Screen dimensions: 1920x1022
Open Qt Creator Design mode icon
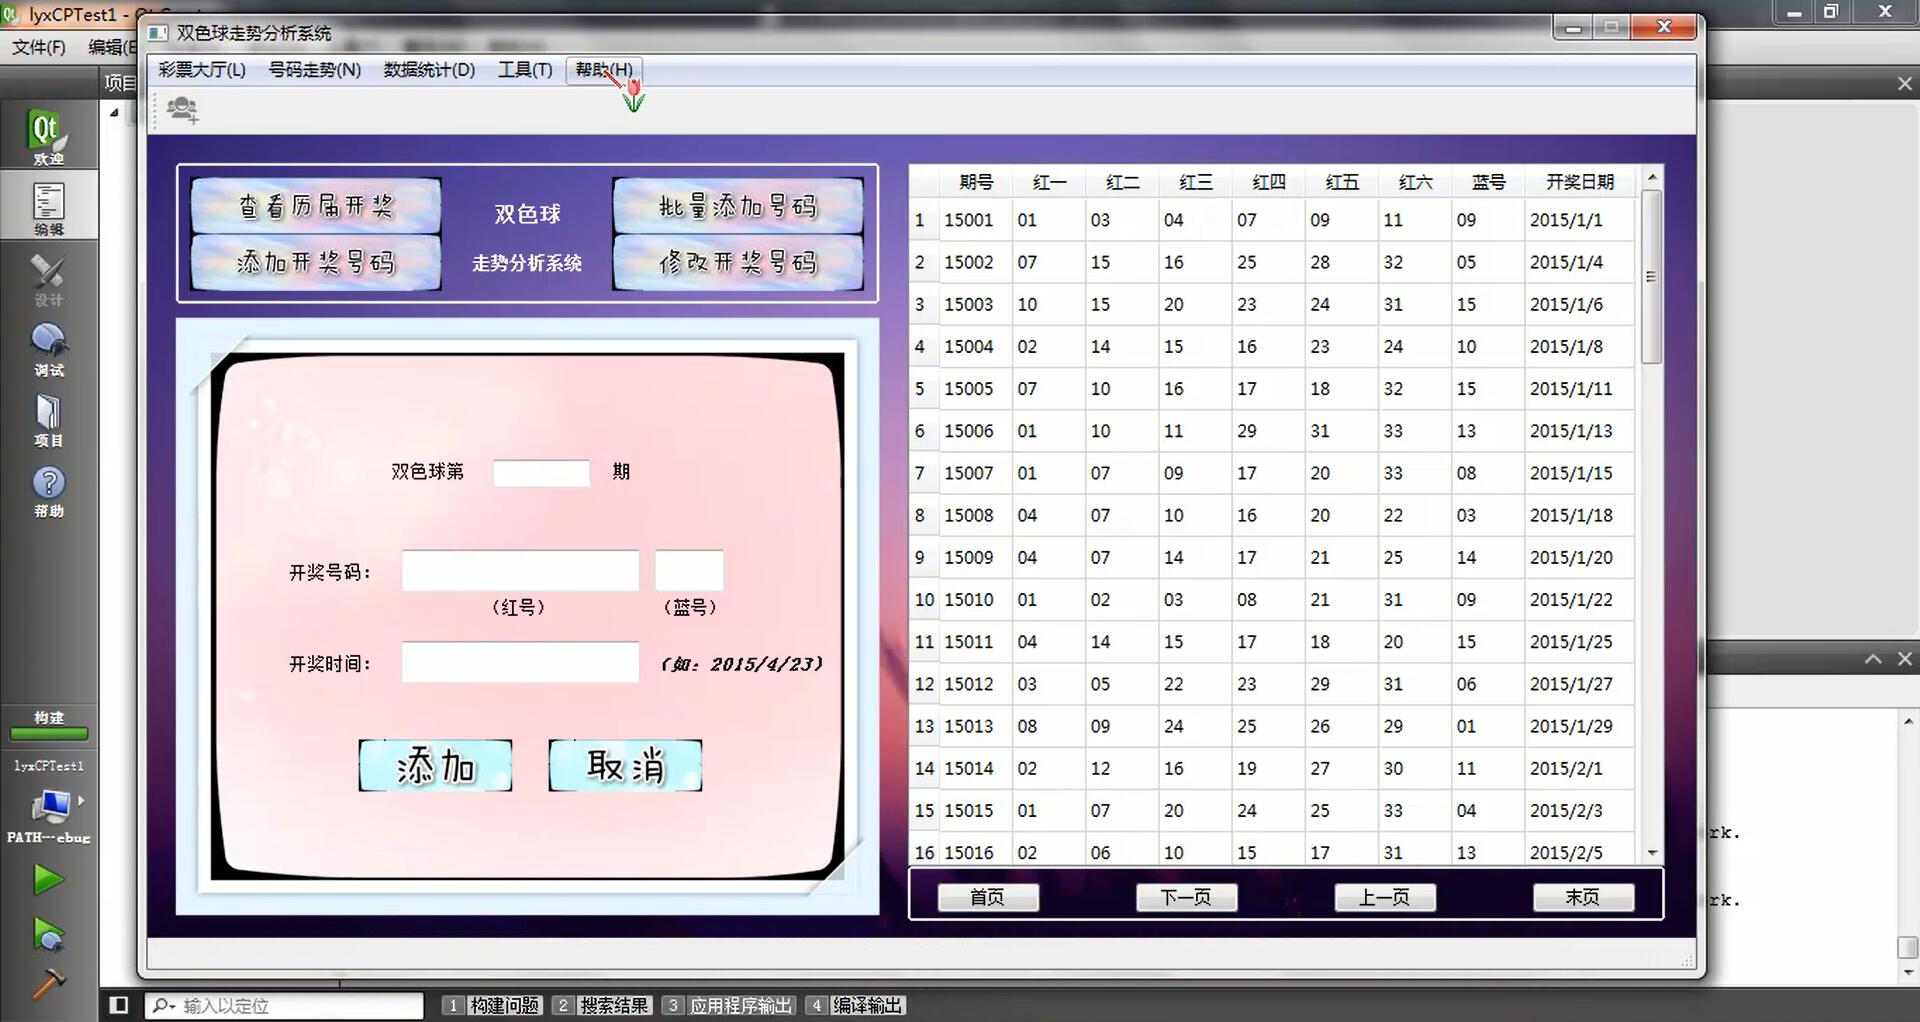pyautogui.click(x=48, y=279)
